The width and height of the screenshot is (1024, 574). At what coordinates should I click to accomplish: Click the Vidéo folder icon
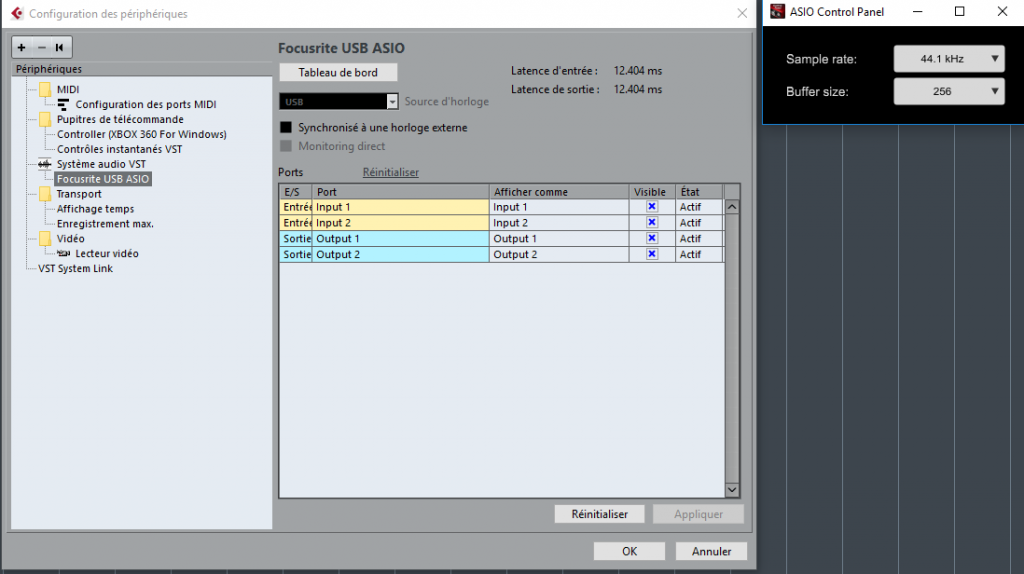(45, 238)
